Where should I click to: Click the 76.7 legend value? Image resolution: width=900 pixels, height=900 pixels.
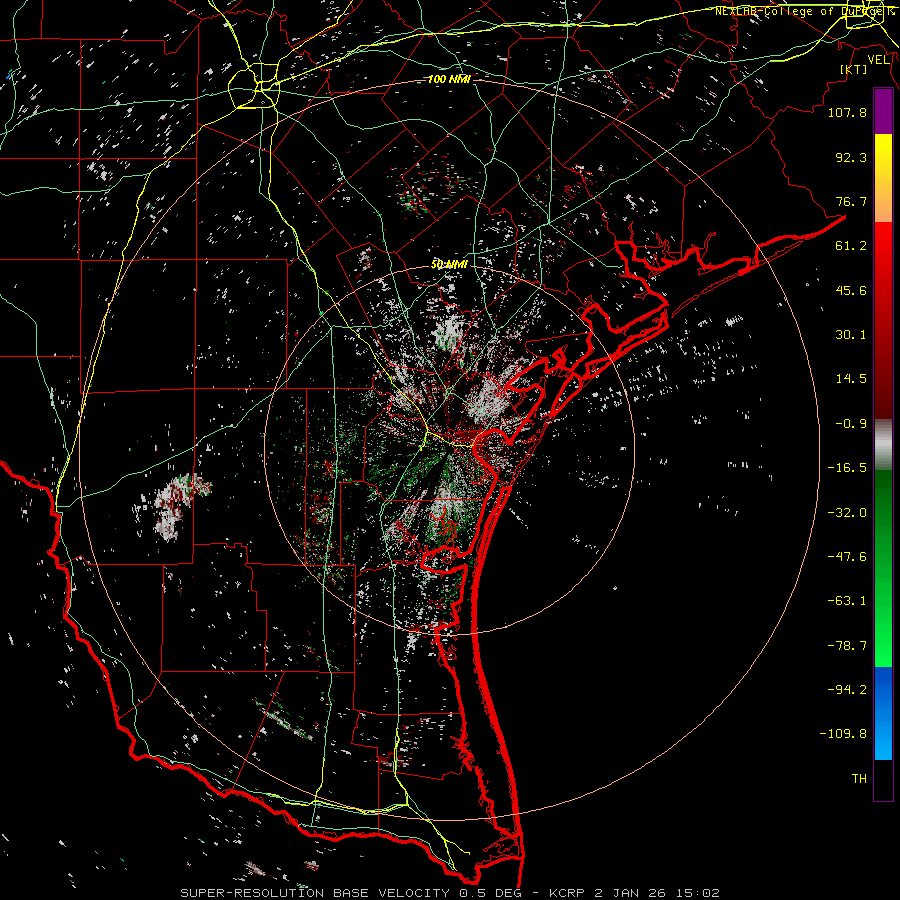(851, 201)
